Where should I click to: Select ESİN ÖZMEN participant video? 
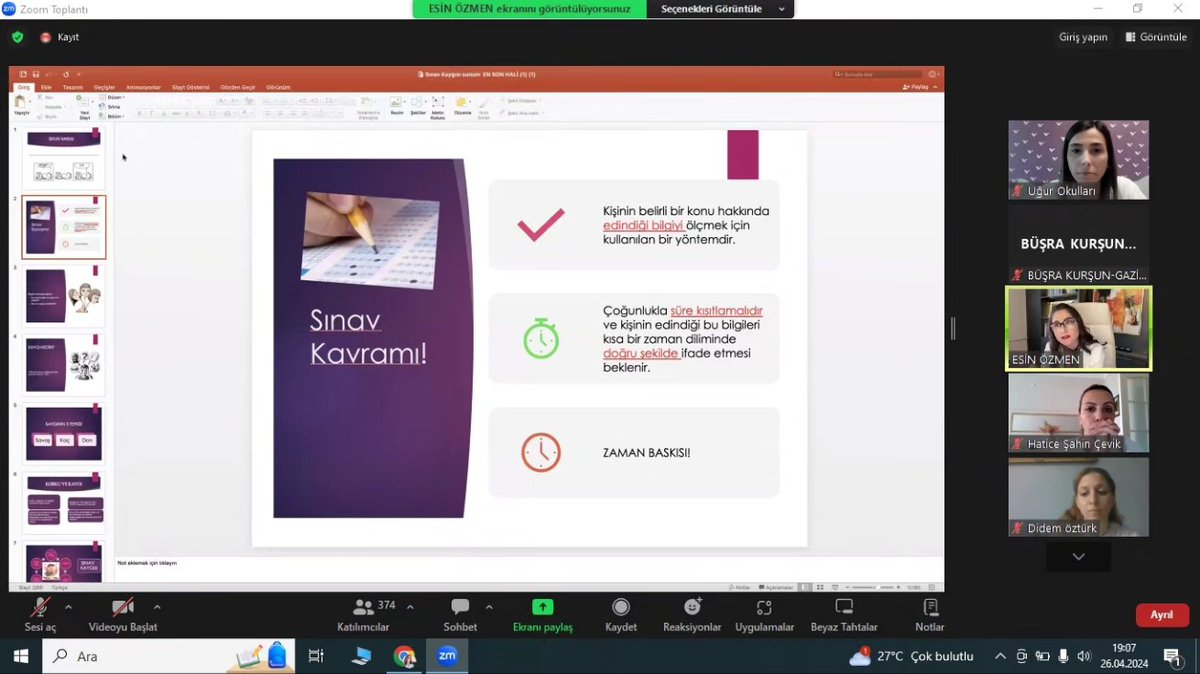point(1078,329)
